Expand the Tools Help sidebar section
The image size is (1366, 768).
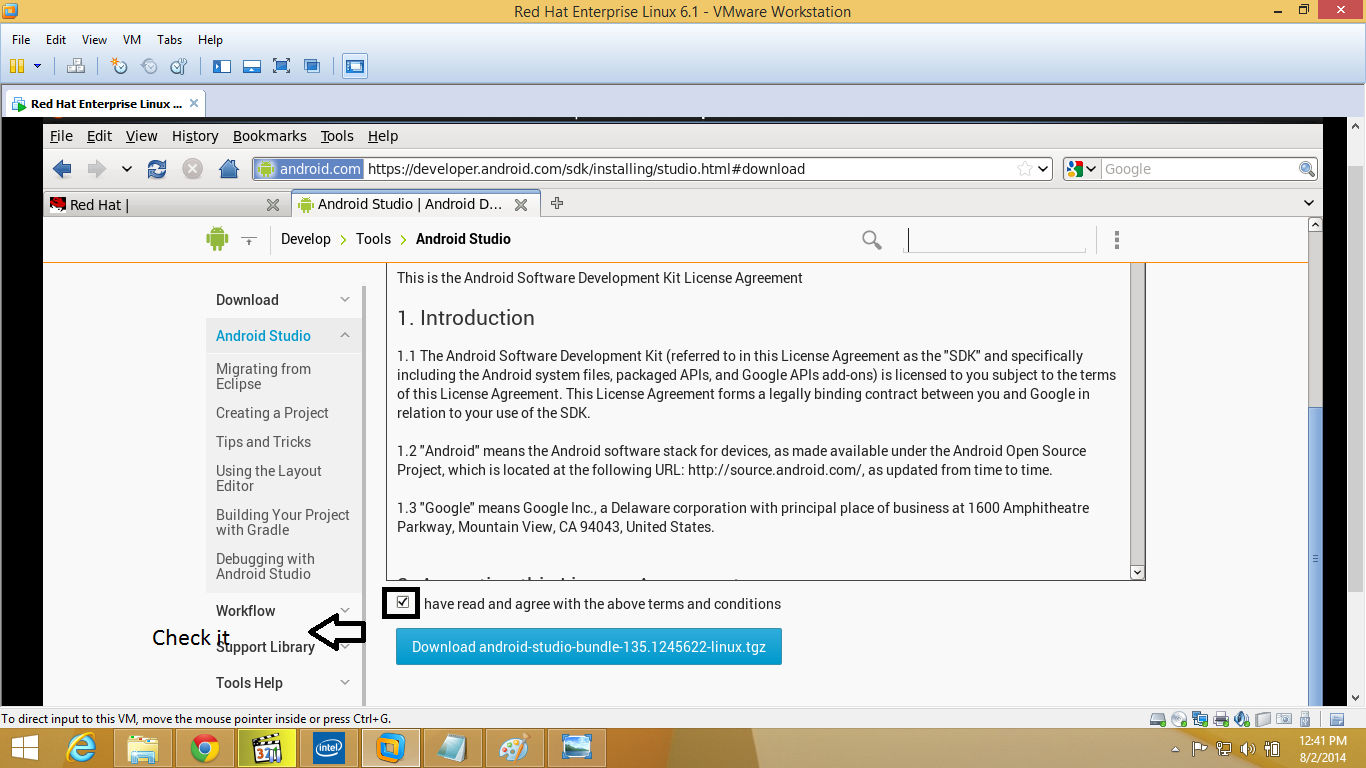click(345, 683)
